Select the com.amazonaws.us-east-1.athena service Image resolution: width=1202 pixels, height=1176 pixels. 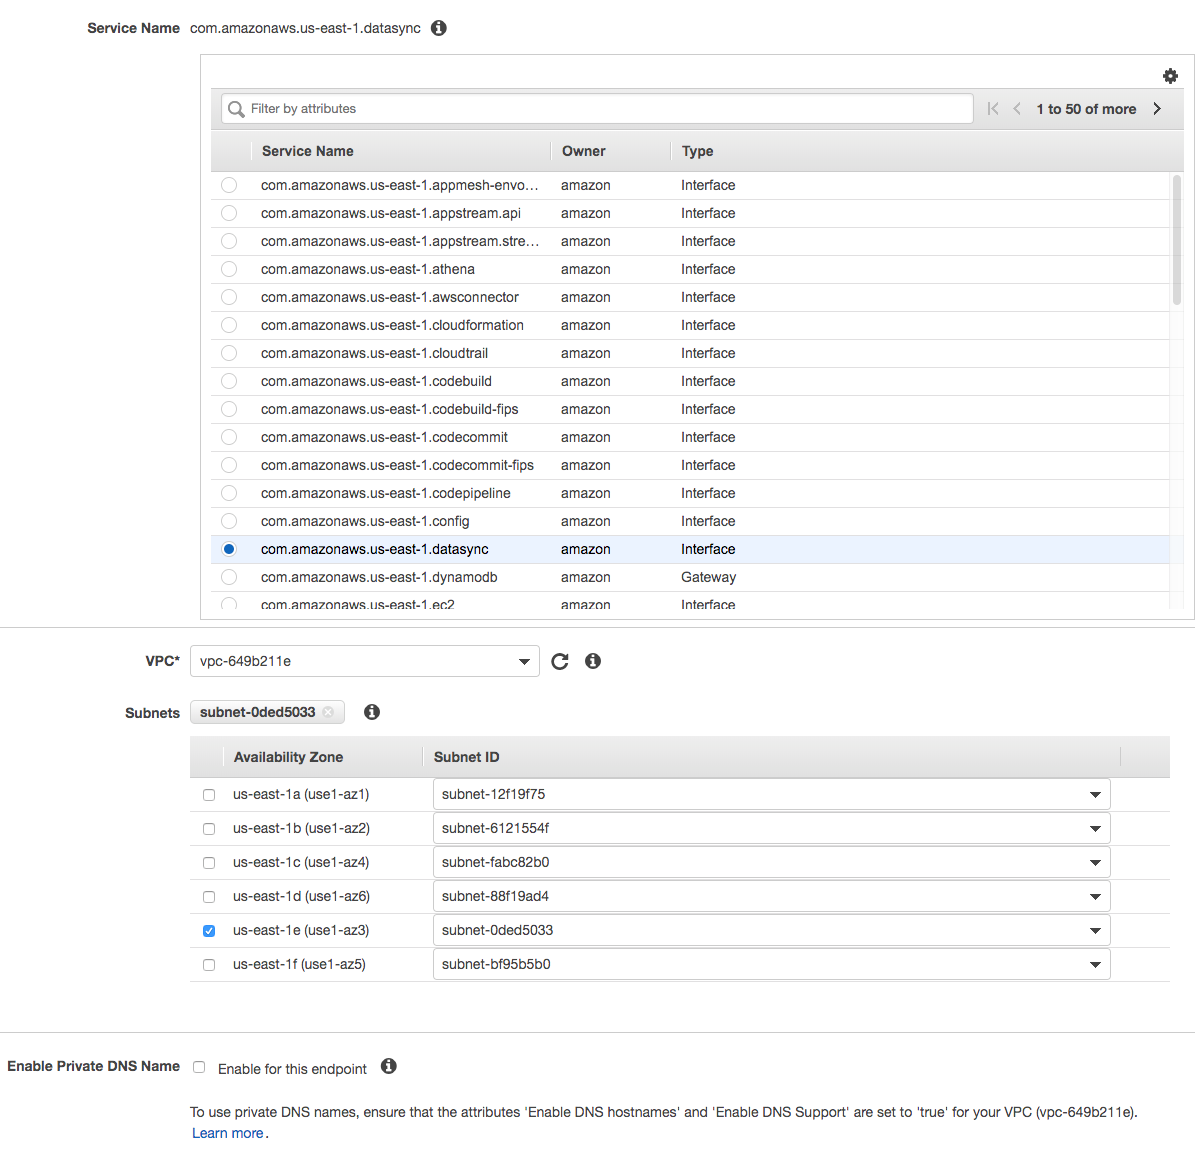(x=228, y=269)
